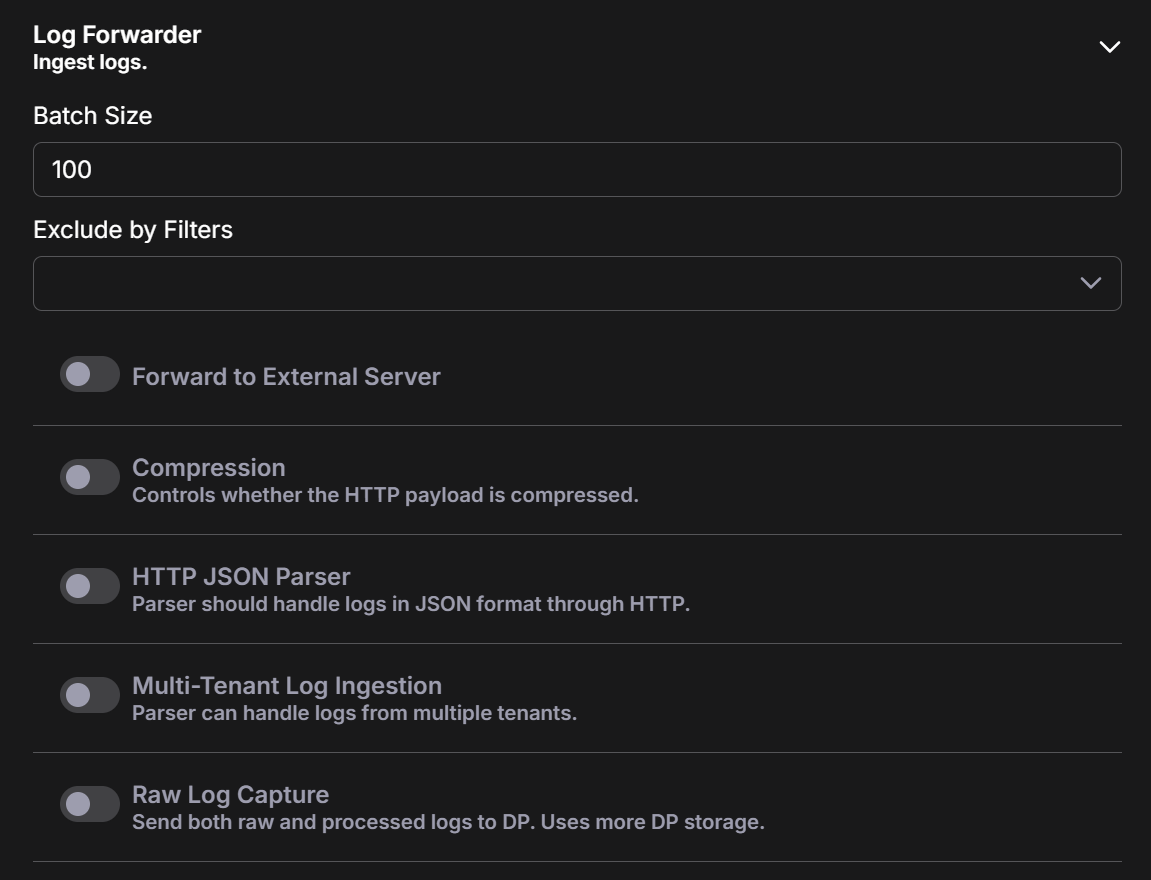The image size is (1151, 880).
Task: Click the Exclude by Filters label
Action: coord(133,230)
